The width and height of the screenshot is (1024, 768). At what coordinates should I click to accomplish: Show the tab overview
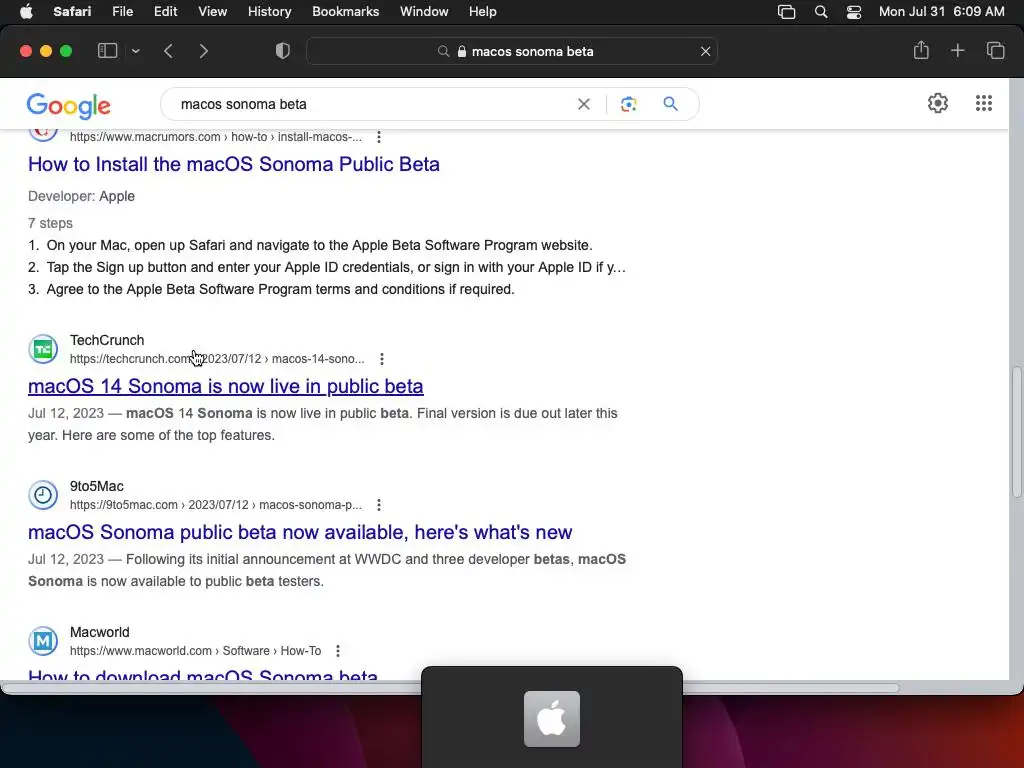click(995, 51)
